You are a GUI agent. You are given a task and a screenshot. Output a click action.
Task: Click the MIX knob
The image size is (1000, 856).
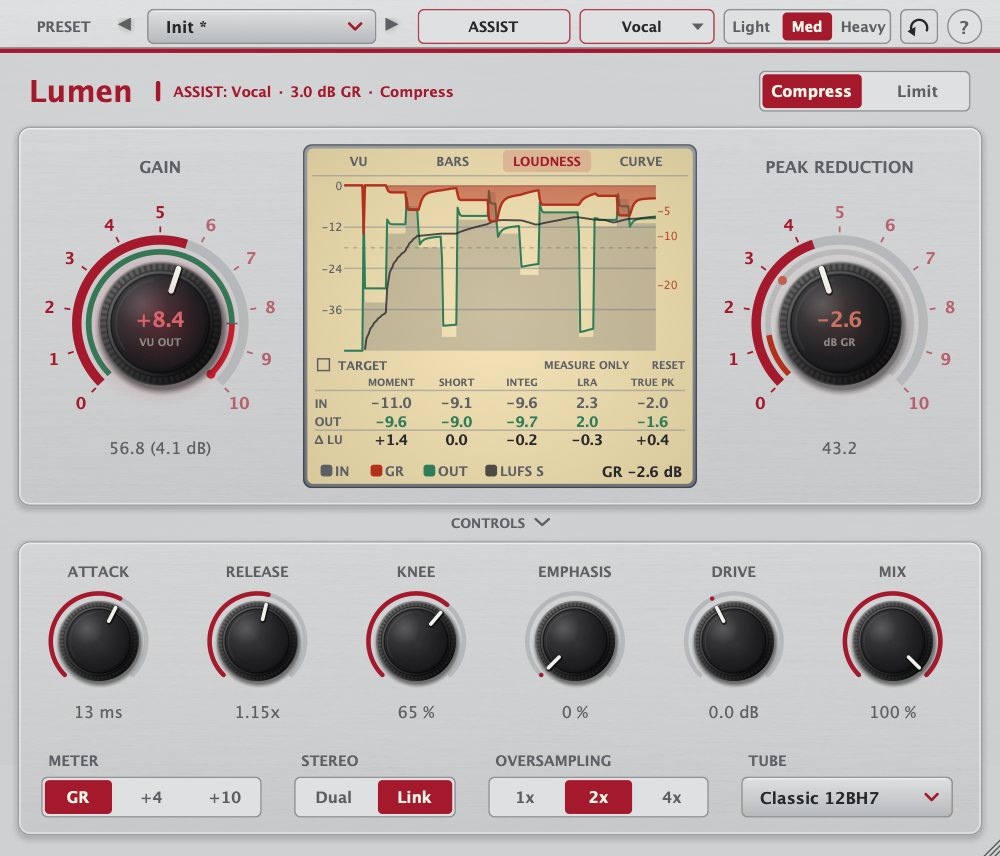892,640
